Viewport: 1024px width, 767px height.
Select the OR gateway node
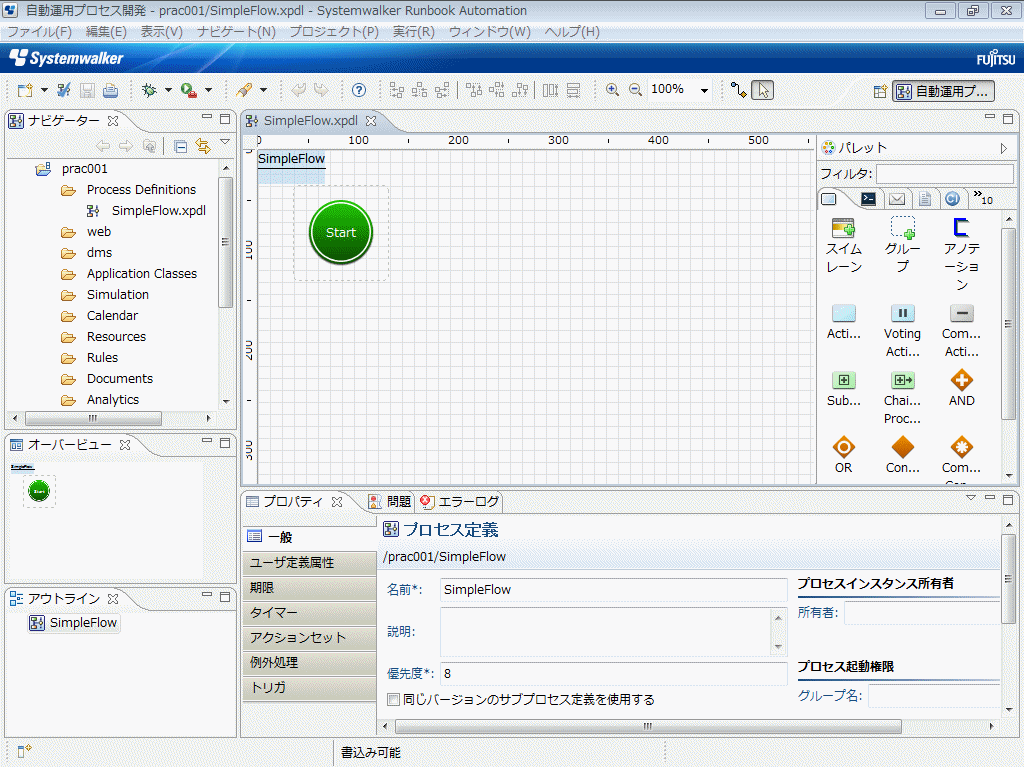[844, 455]
